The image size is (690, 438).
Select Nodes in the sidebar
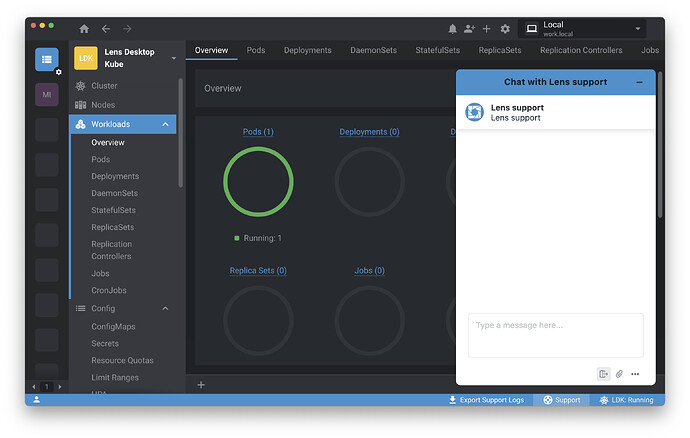coord(104,105)
